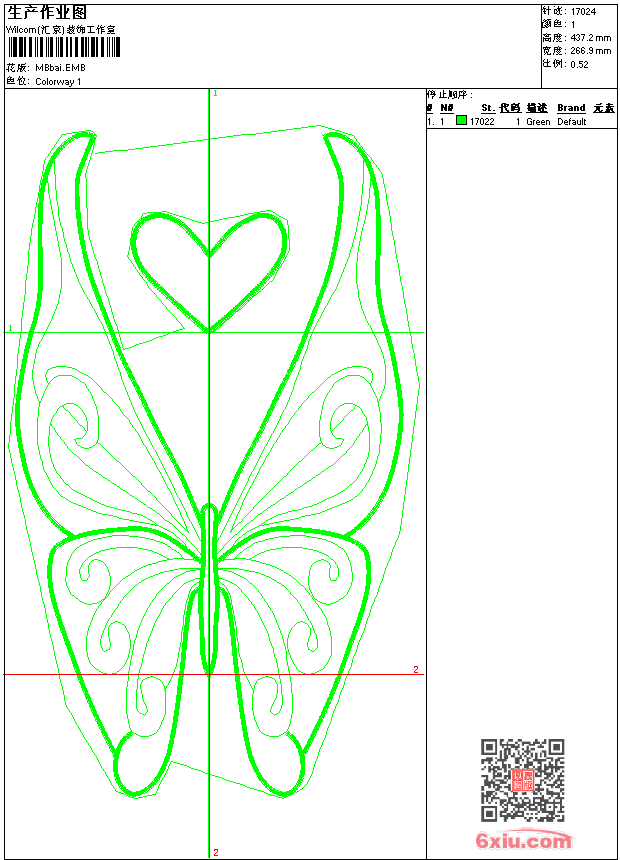Click the Default brand entry
The width and height of the screenshot is (620, 860).
572,122
